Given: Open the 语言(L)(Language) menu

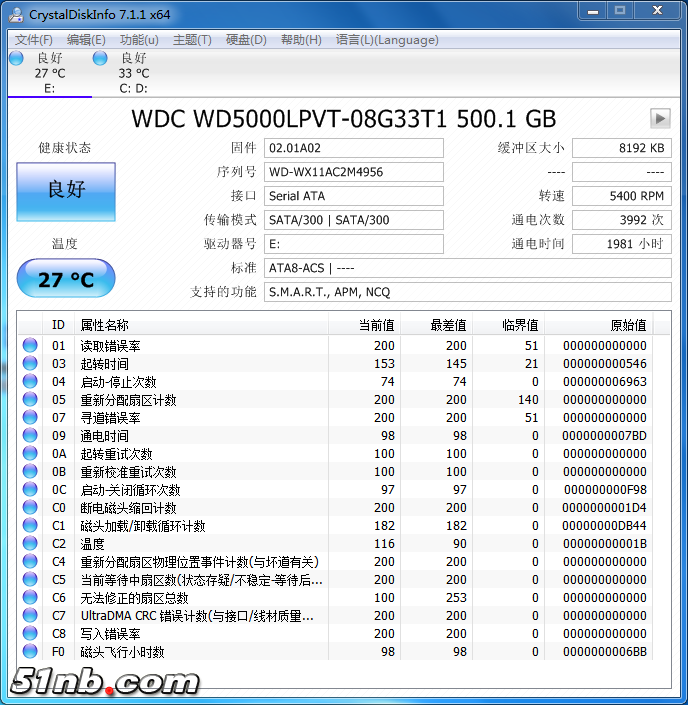Looking at the screenshot, I should (387, 40).
